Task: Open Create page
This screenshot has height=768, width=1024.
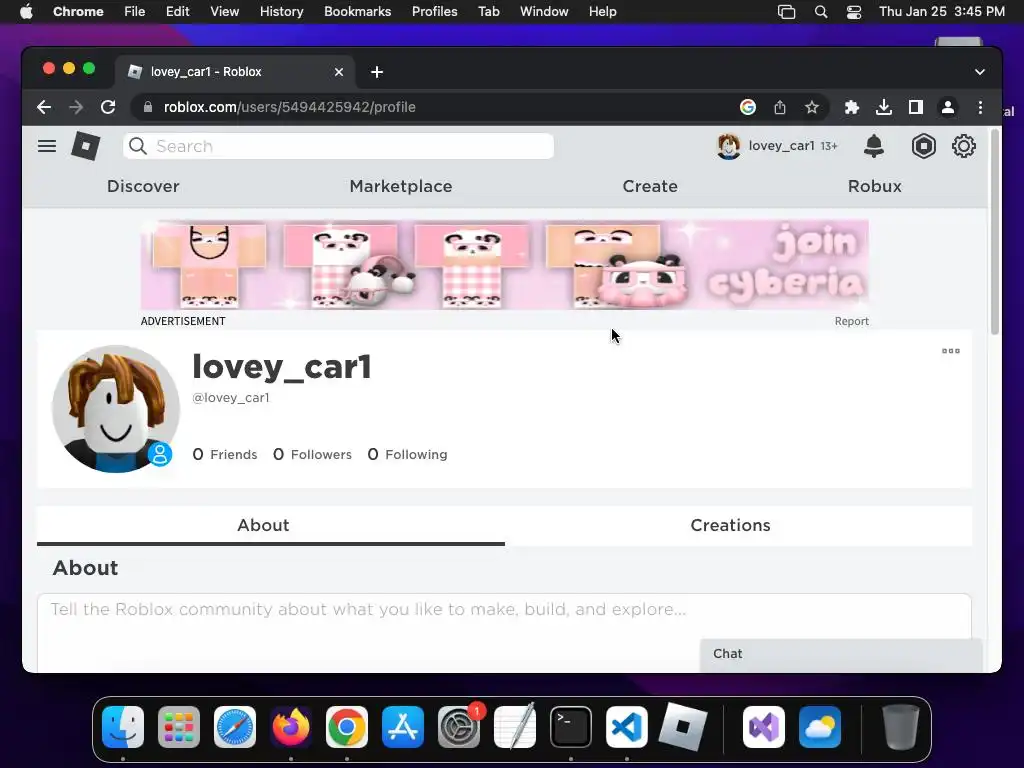Action: pos(650,186)
